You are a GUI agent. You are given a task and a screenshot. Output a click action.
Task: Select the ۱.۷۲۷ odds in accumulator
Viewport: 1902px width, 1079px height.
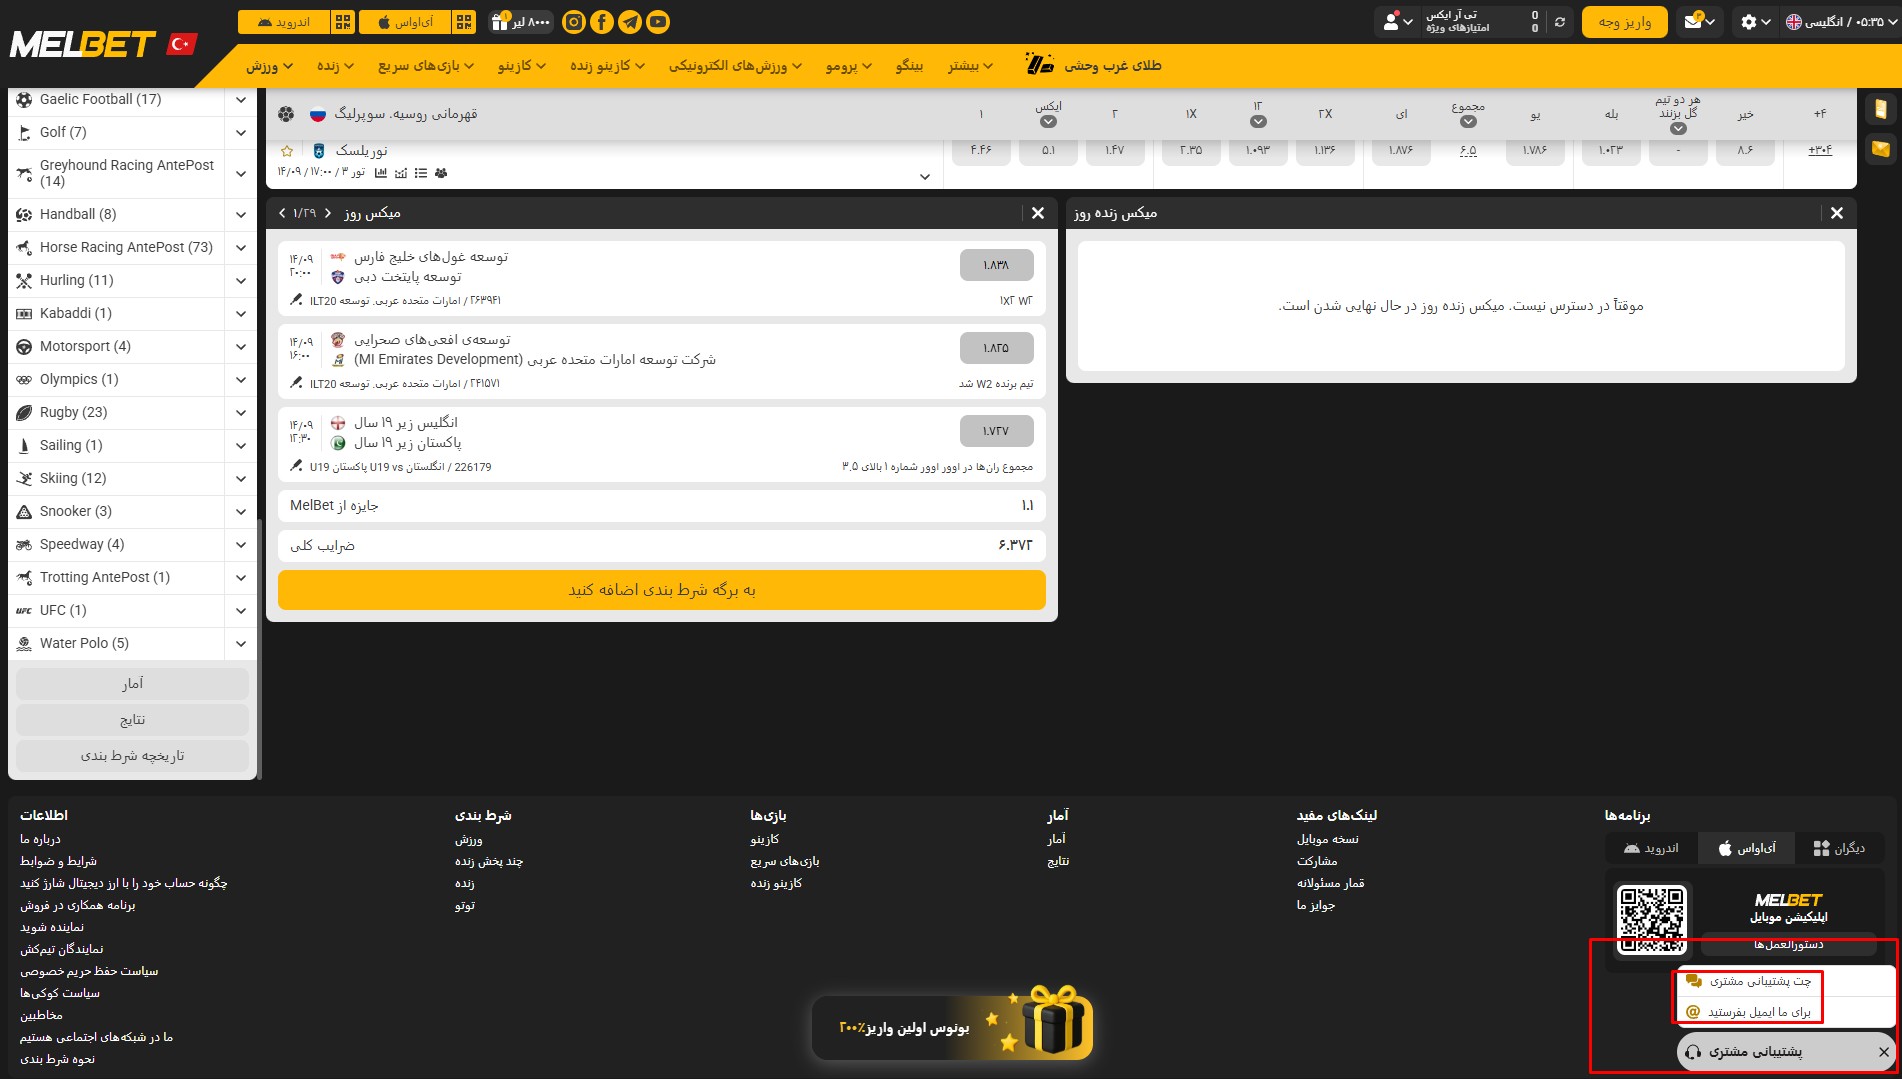coord(996,431)
